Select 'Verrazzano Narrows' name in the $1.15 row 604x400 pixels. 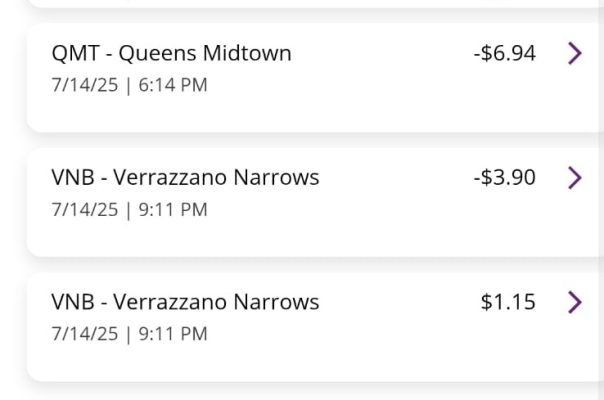tap(217, 302)
